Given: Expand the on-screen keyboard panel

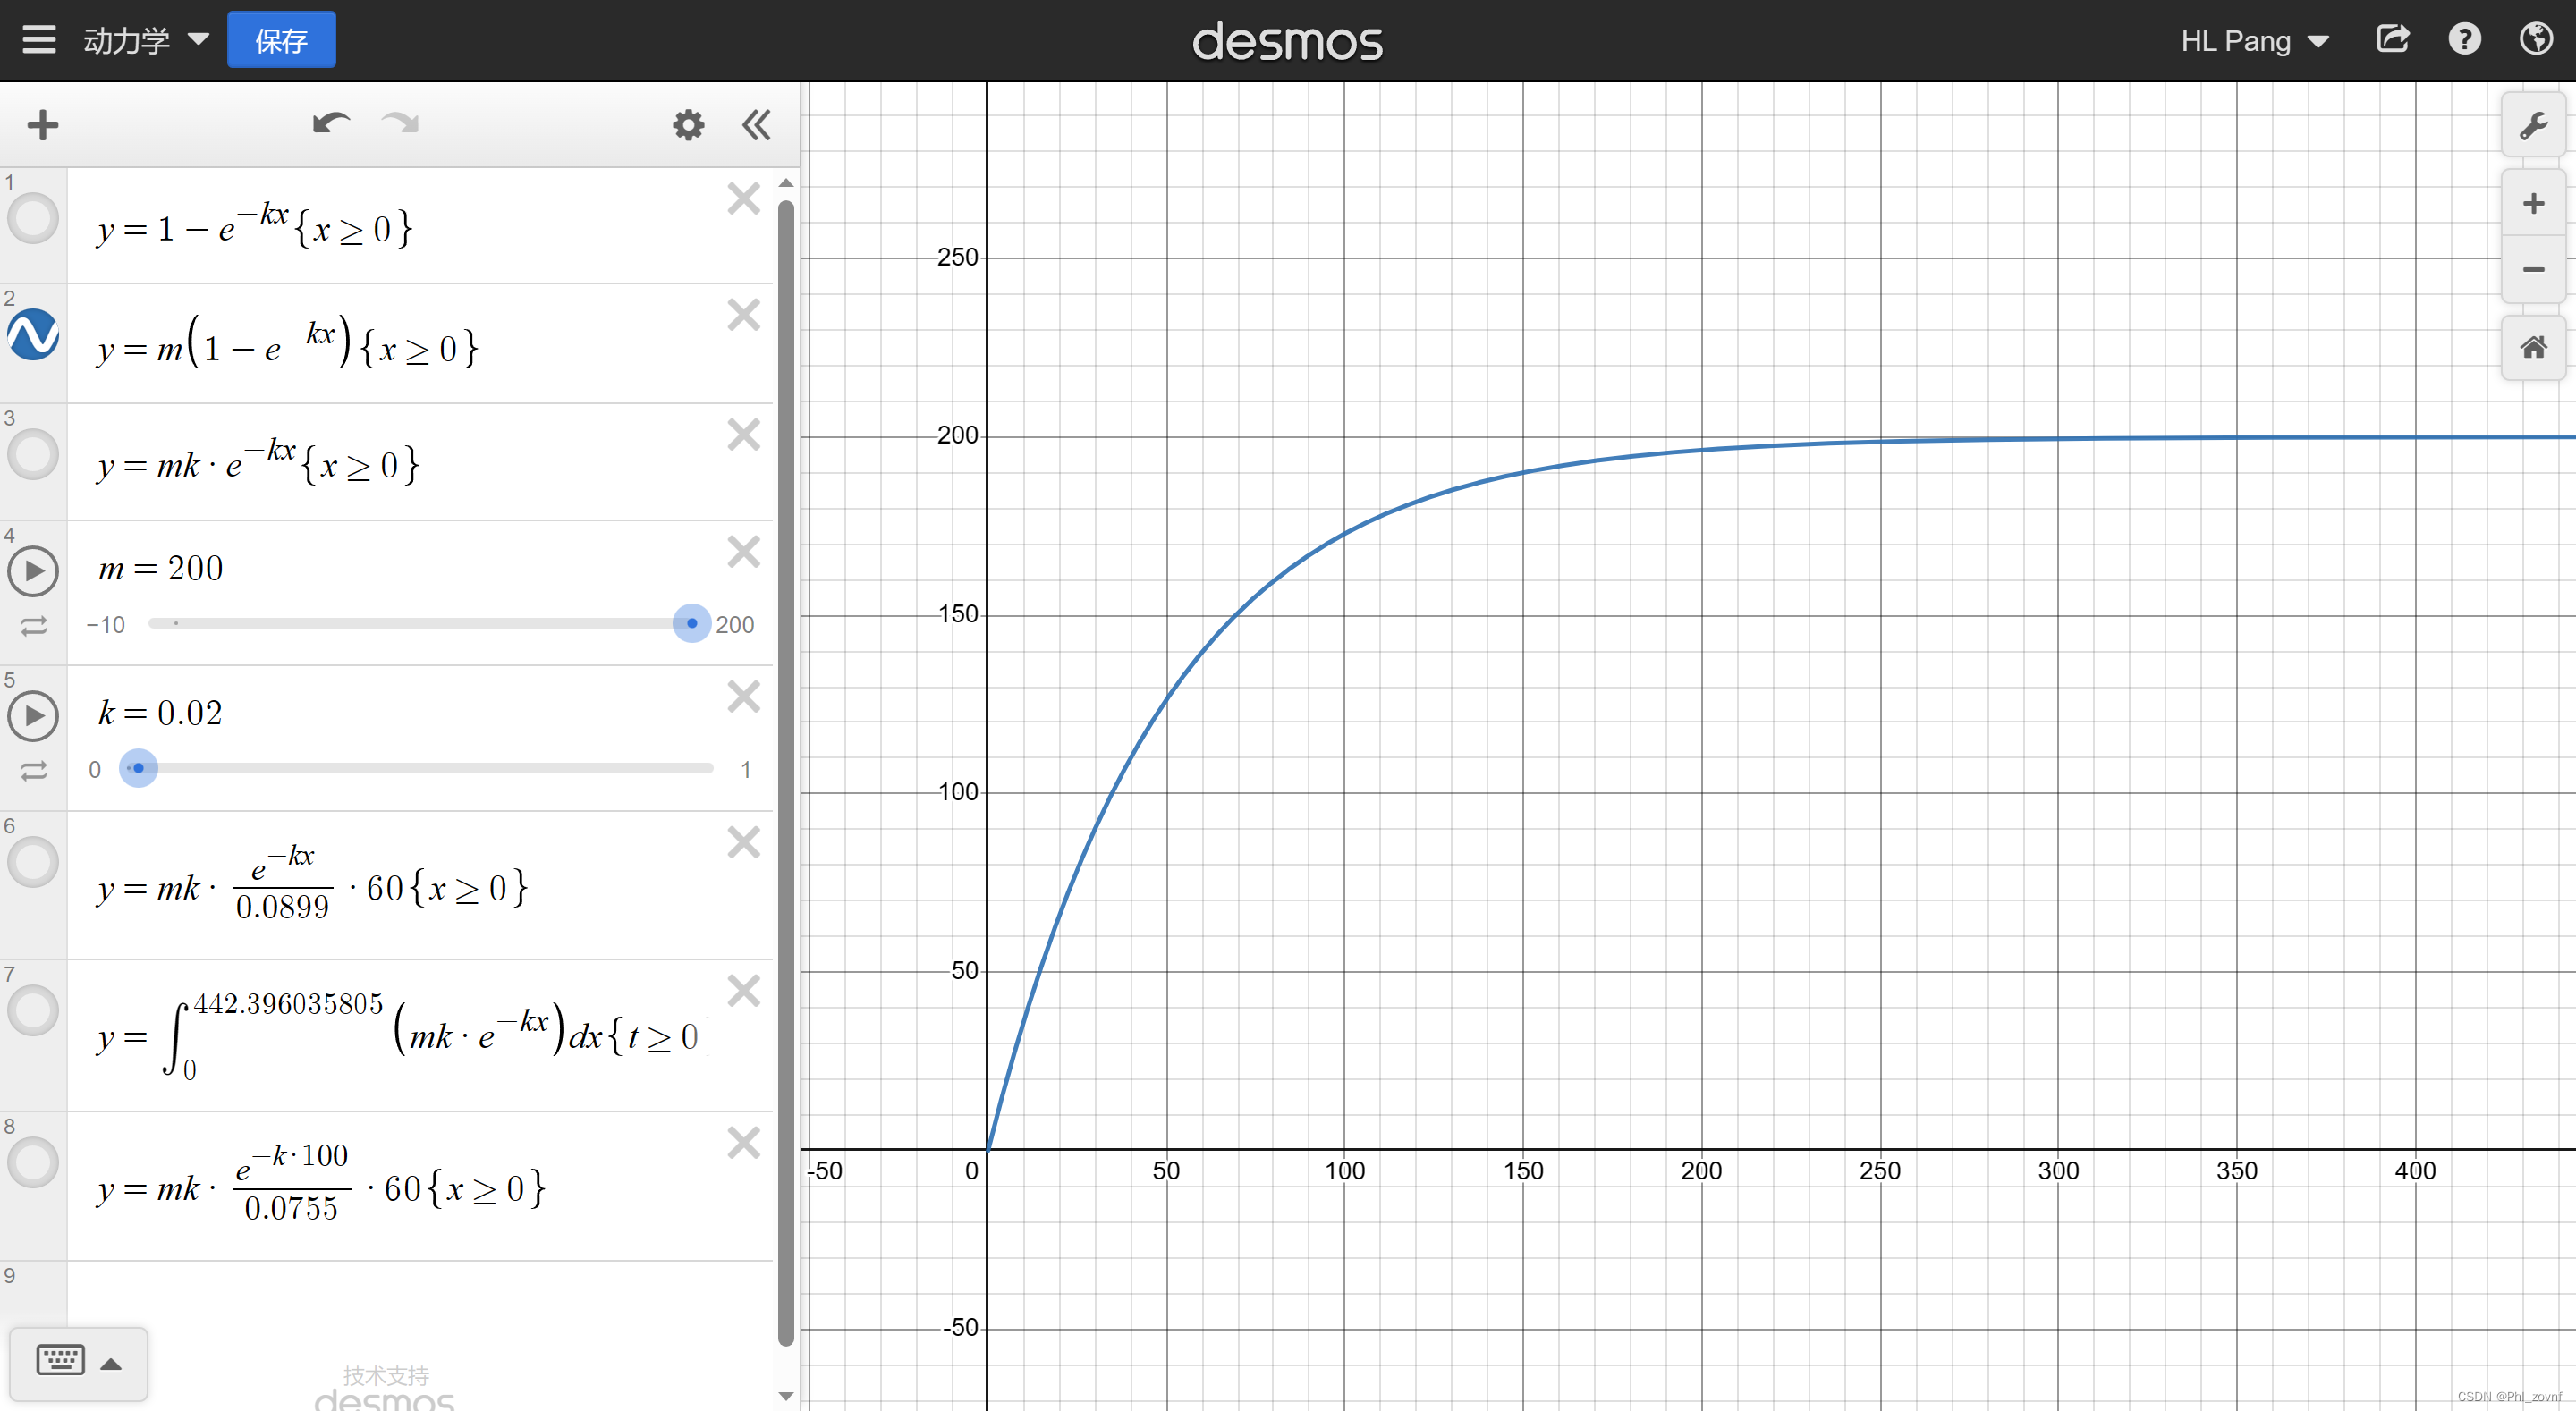Looking at the screenshot, I should pyautogui.click(x=78, y=1362).
